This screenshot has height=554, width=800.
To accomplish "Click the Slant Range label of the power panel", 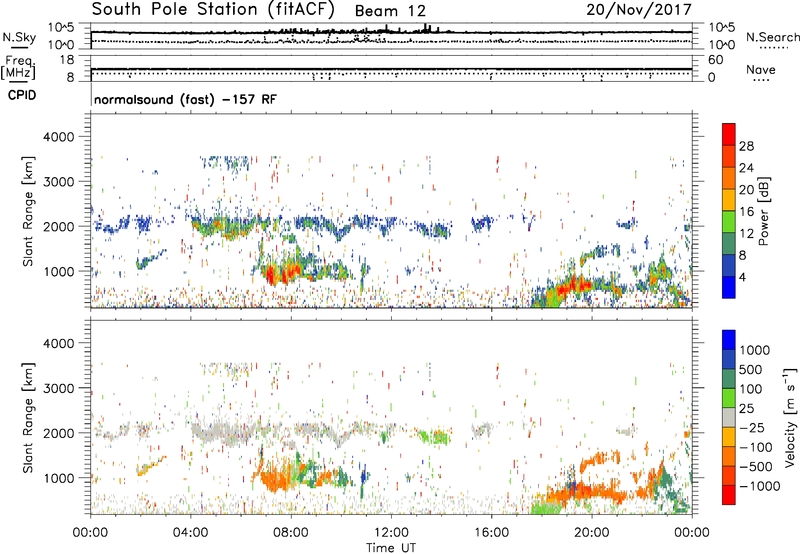I will tap(28, 211).
